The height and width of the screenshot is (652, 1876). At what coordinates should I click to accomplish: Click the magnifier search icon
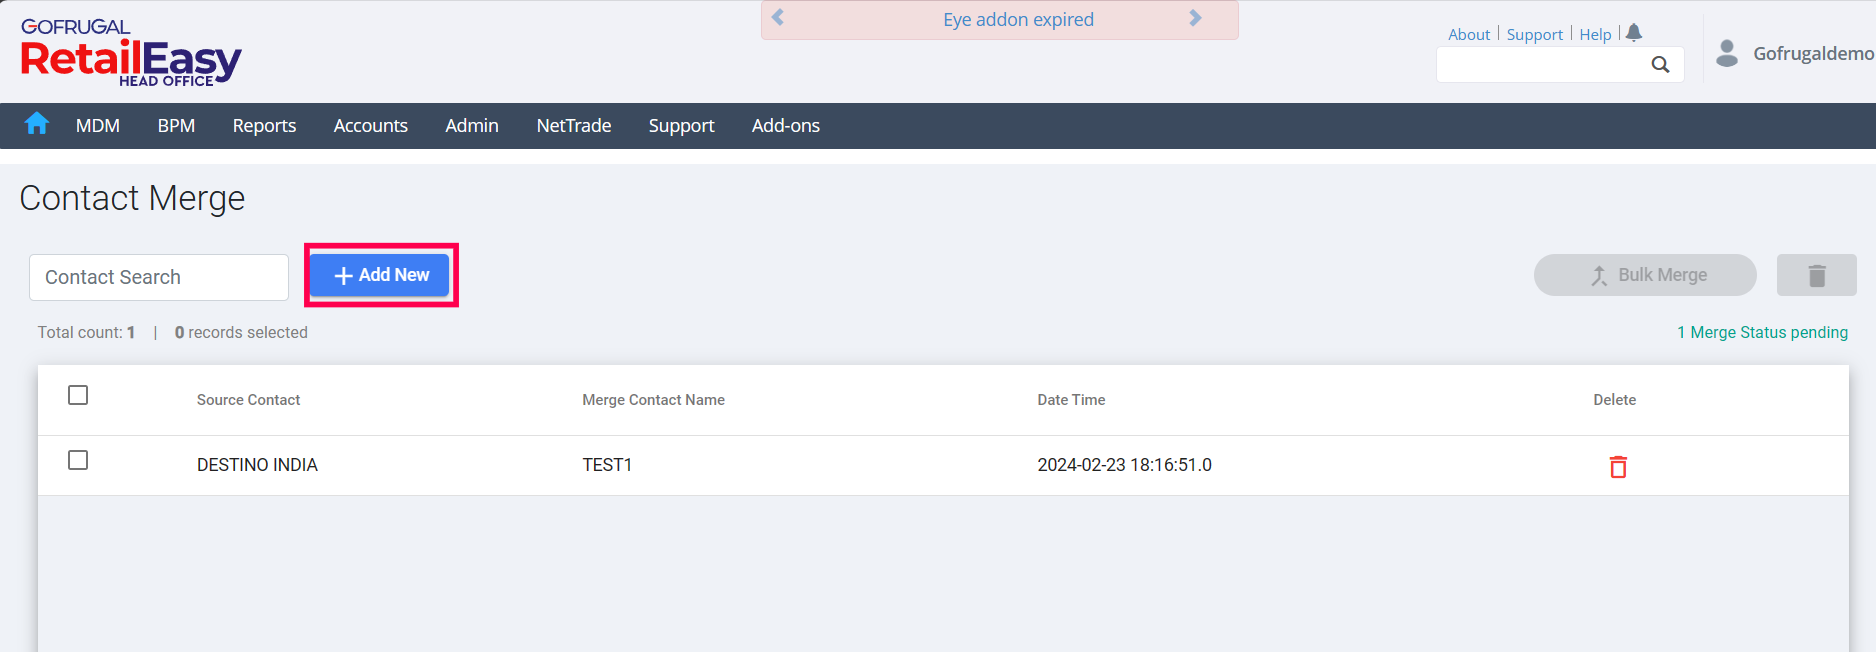click(x=1660, y=65)
